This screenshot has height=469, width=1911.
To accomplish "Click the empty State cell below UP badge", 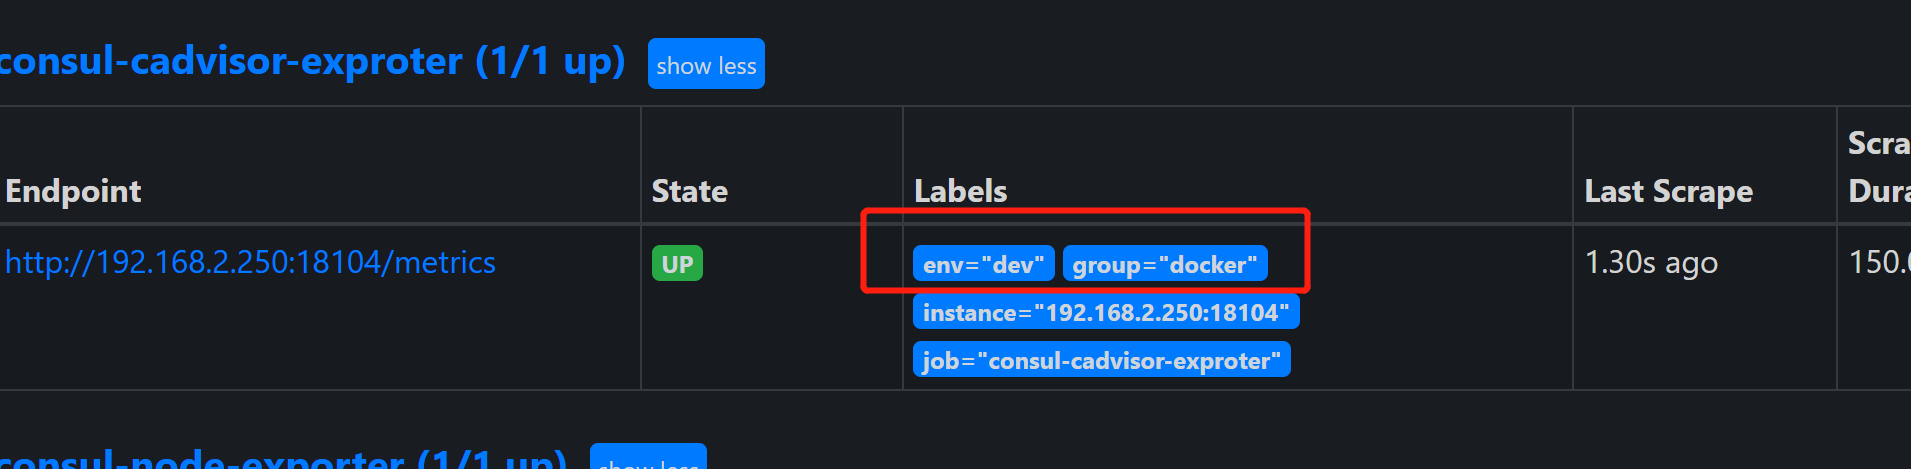I will pyautogui.click(x=770, y=340).
